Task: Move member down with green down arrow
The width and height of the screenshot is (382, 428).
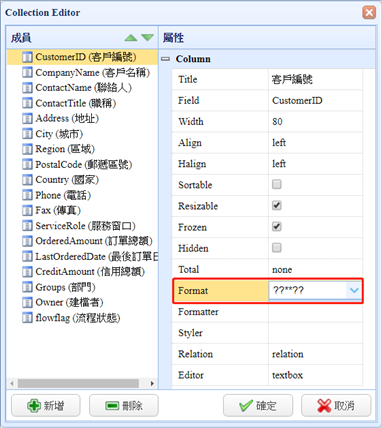Action: coord(147,38)
